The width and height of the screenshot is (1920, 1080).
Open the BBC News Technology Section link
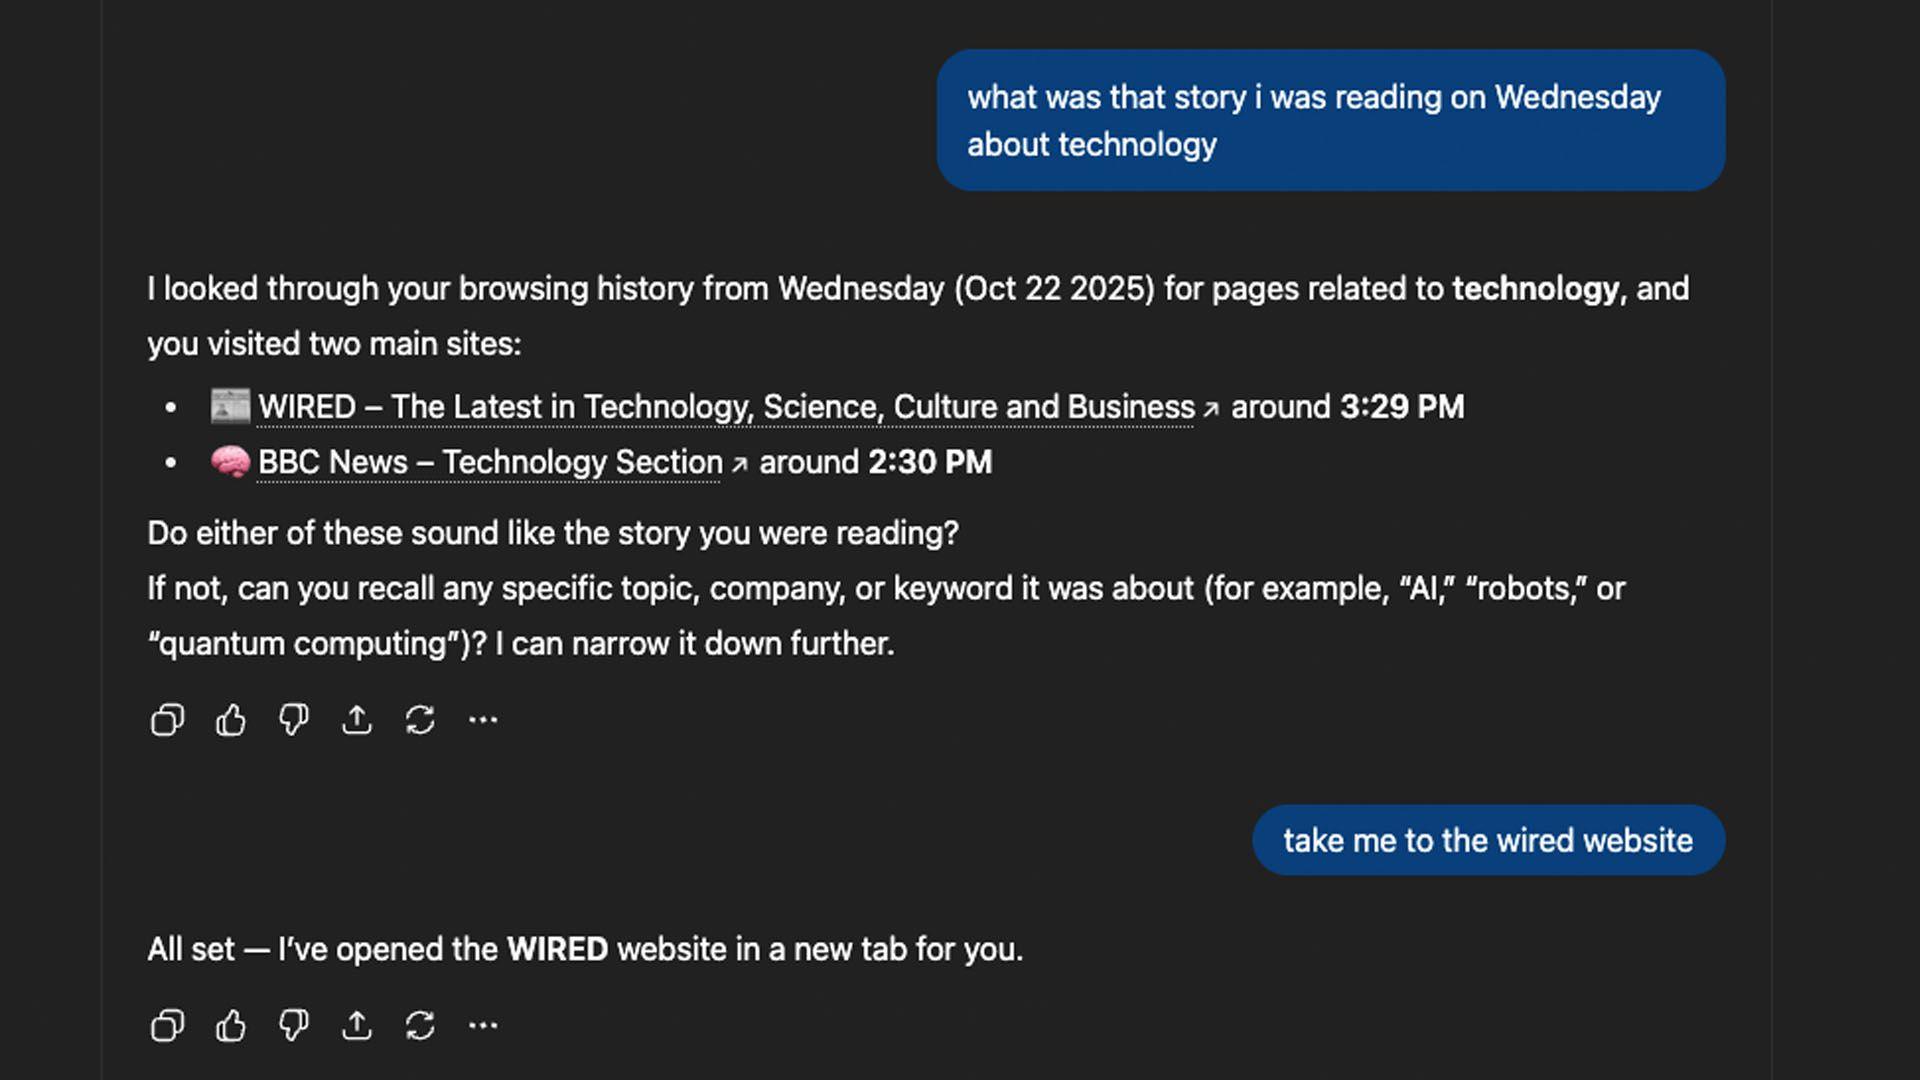point(490,462)
